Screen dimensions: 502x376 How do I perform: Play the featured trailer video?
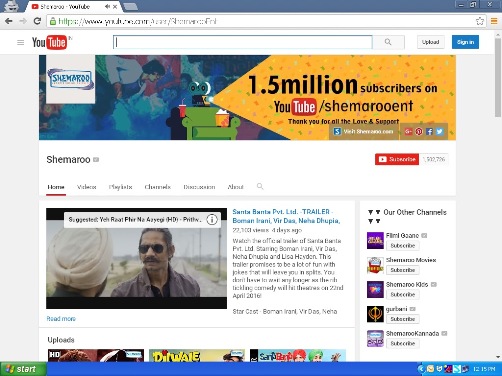136,258
